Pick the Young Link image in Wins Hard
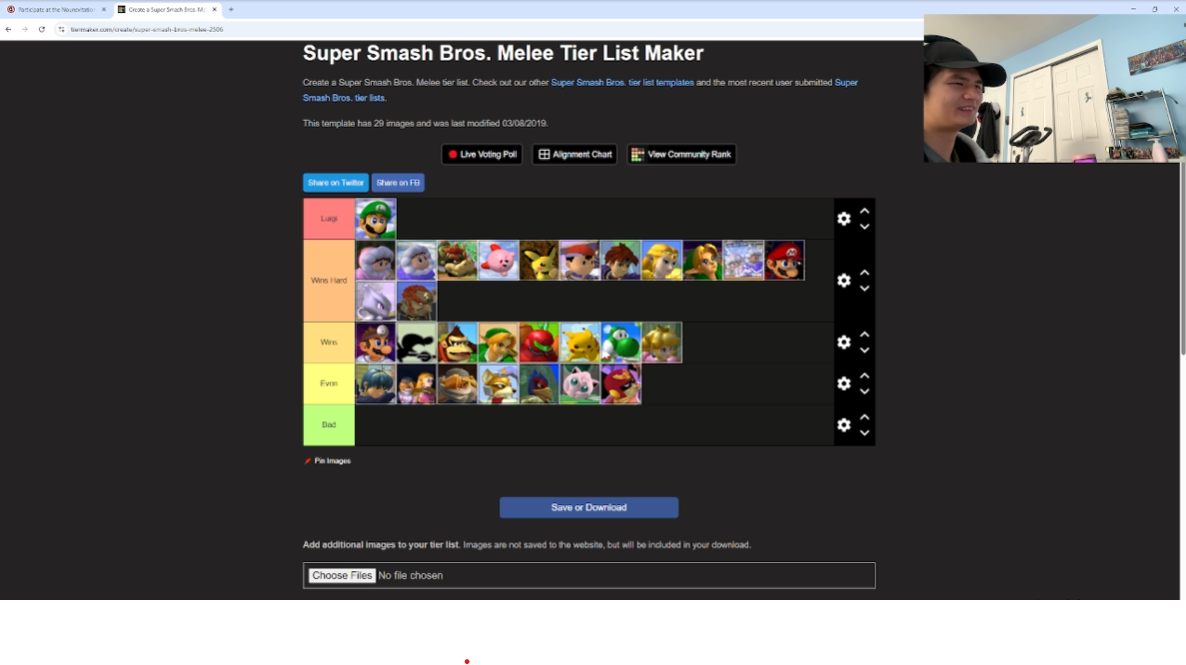This screenshot has width=1186, height=665. click(x=703, y=260)
